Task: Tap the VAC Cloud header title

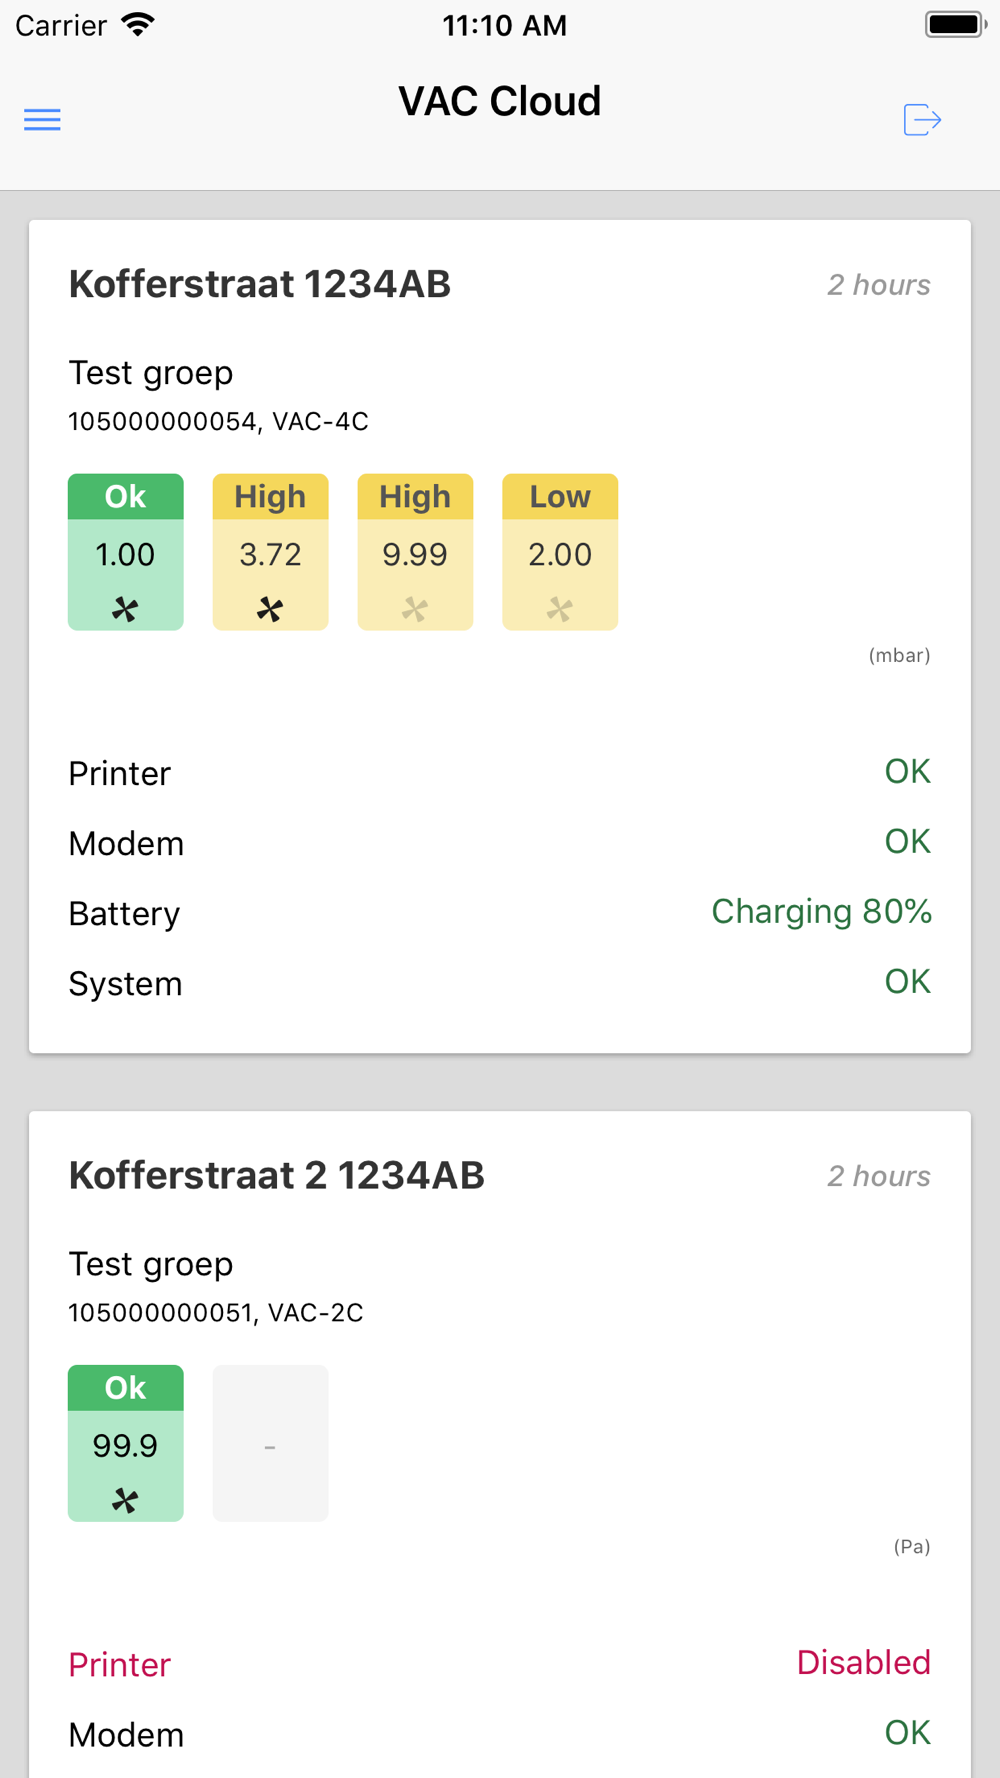Action: [x=500, y=101]
